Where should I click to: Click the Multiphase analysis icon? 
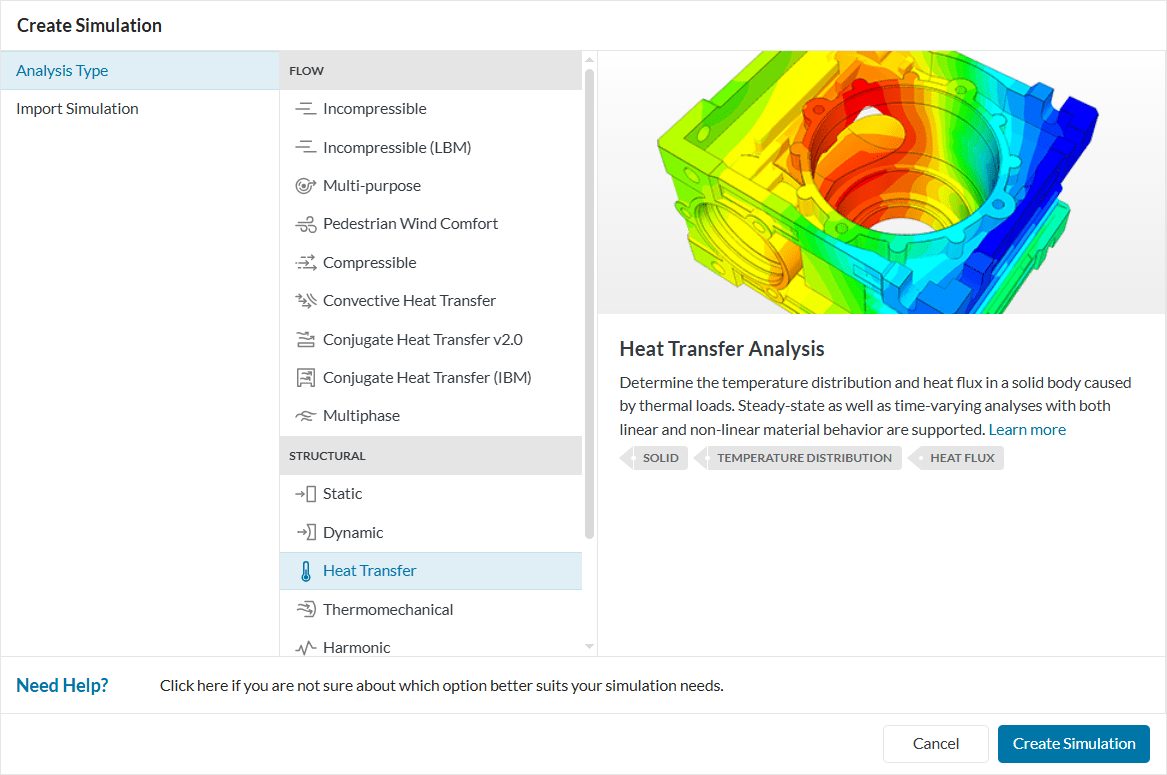click(306, 415)
